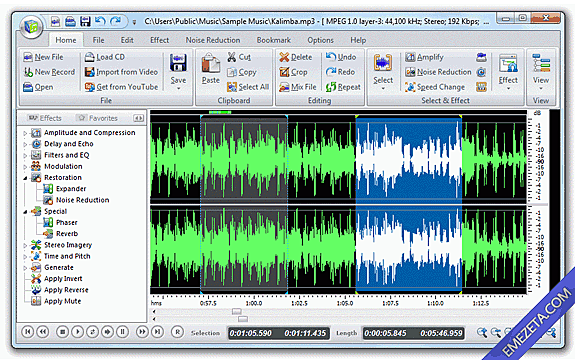
Task: Click Mix File in Editing group
Action: point(297,87)
